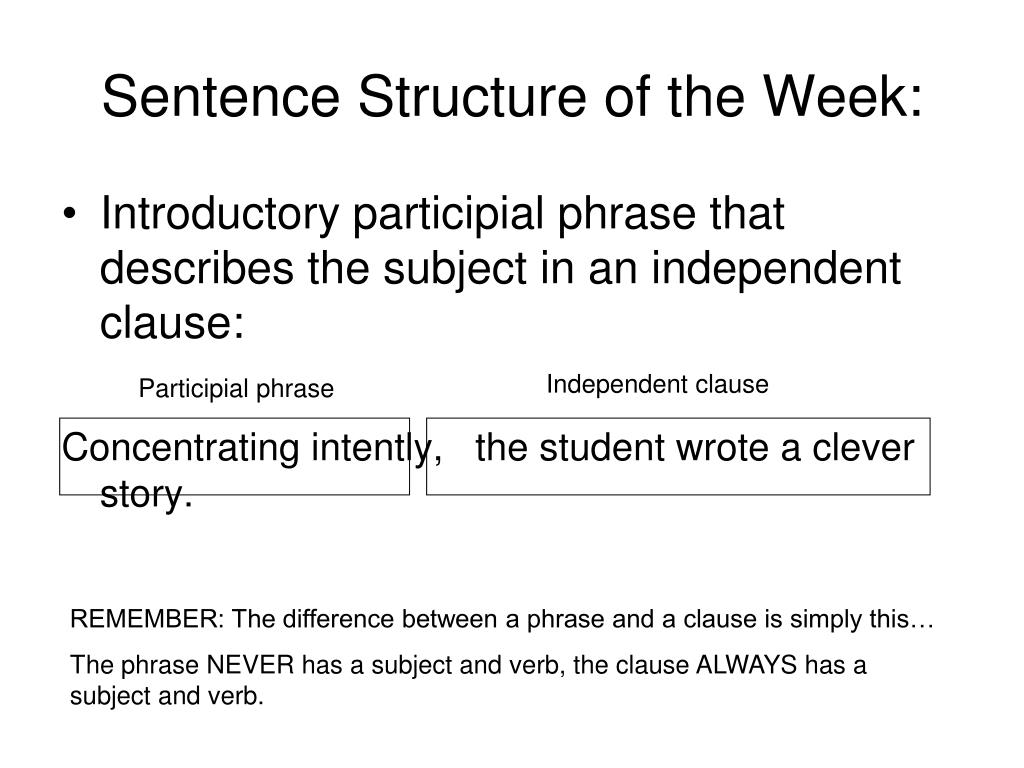Click the final line "subject and verb."
Screen dimensions: 1024x768
click(x=167, y=696)
